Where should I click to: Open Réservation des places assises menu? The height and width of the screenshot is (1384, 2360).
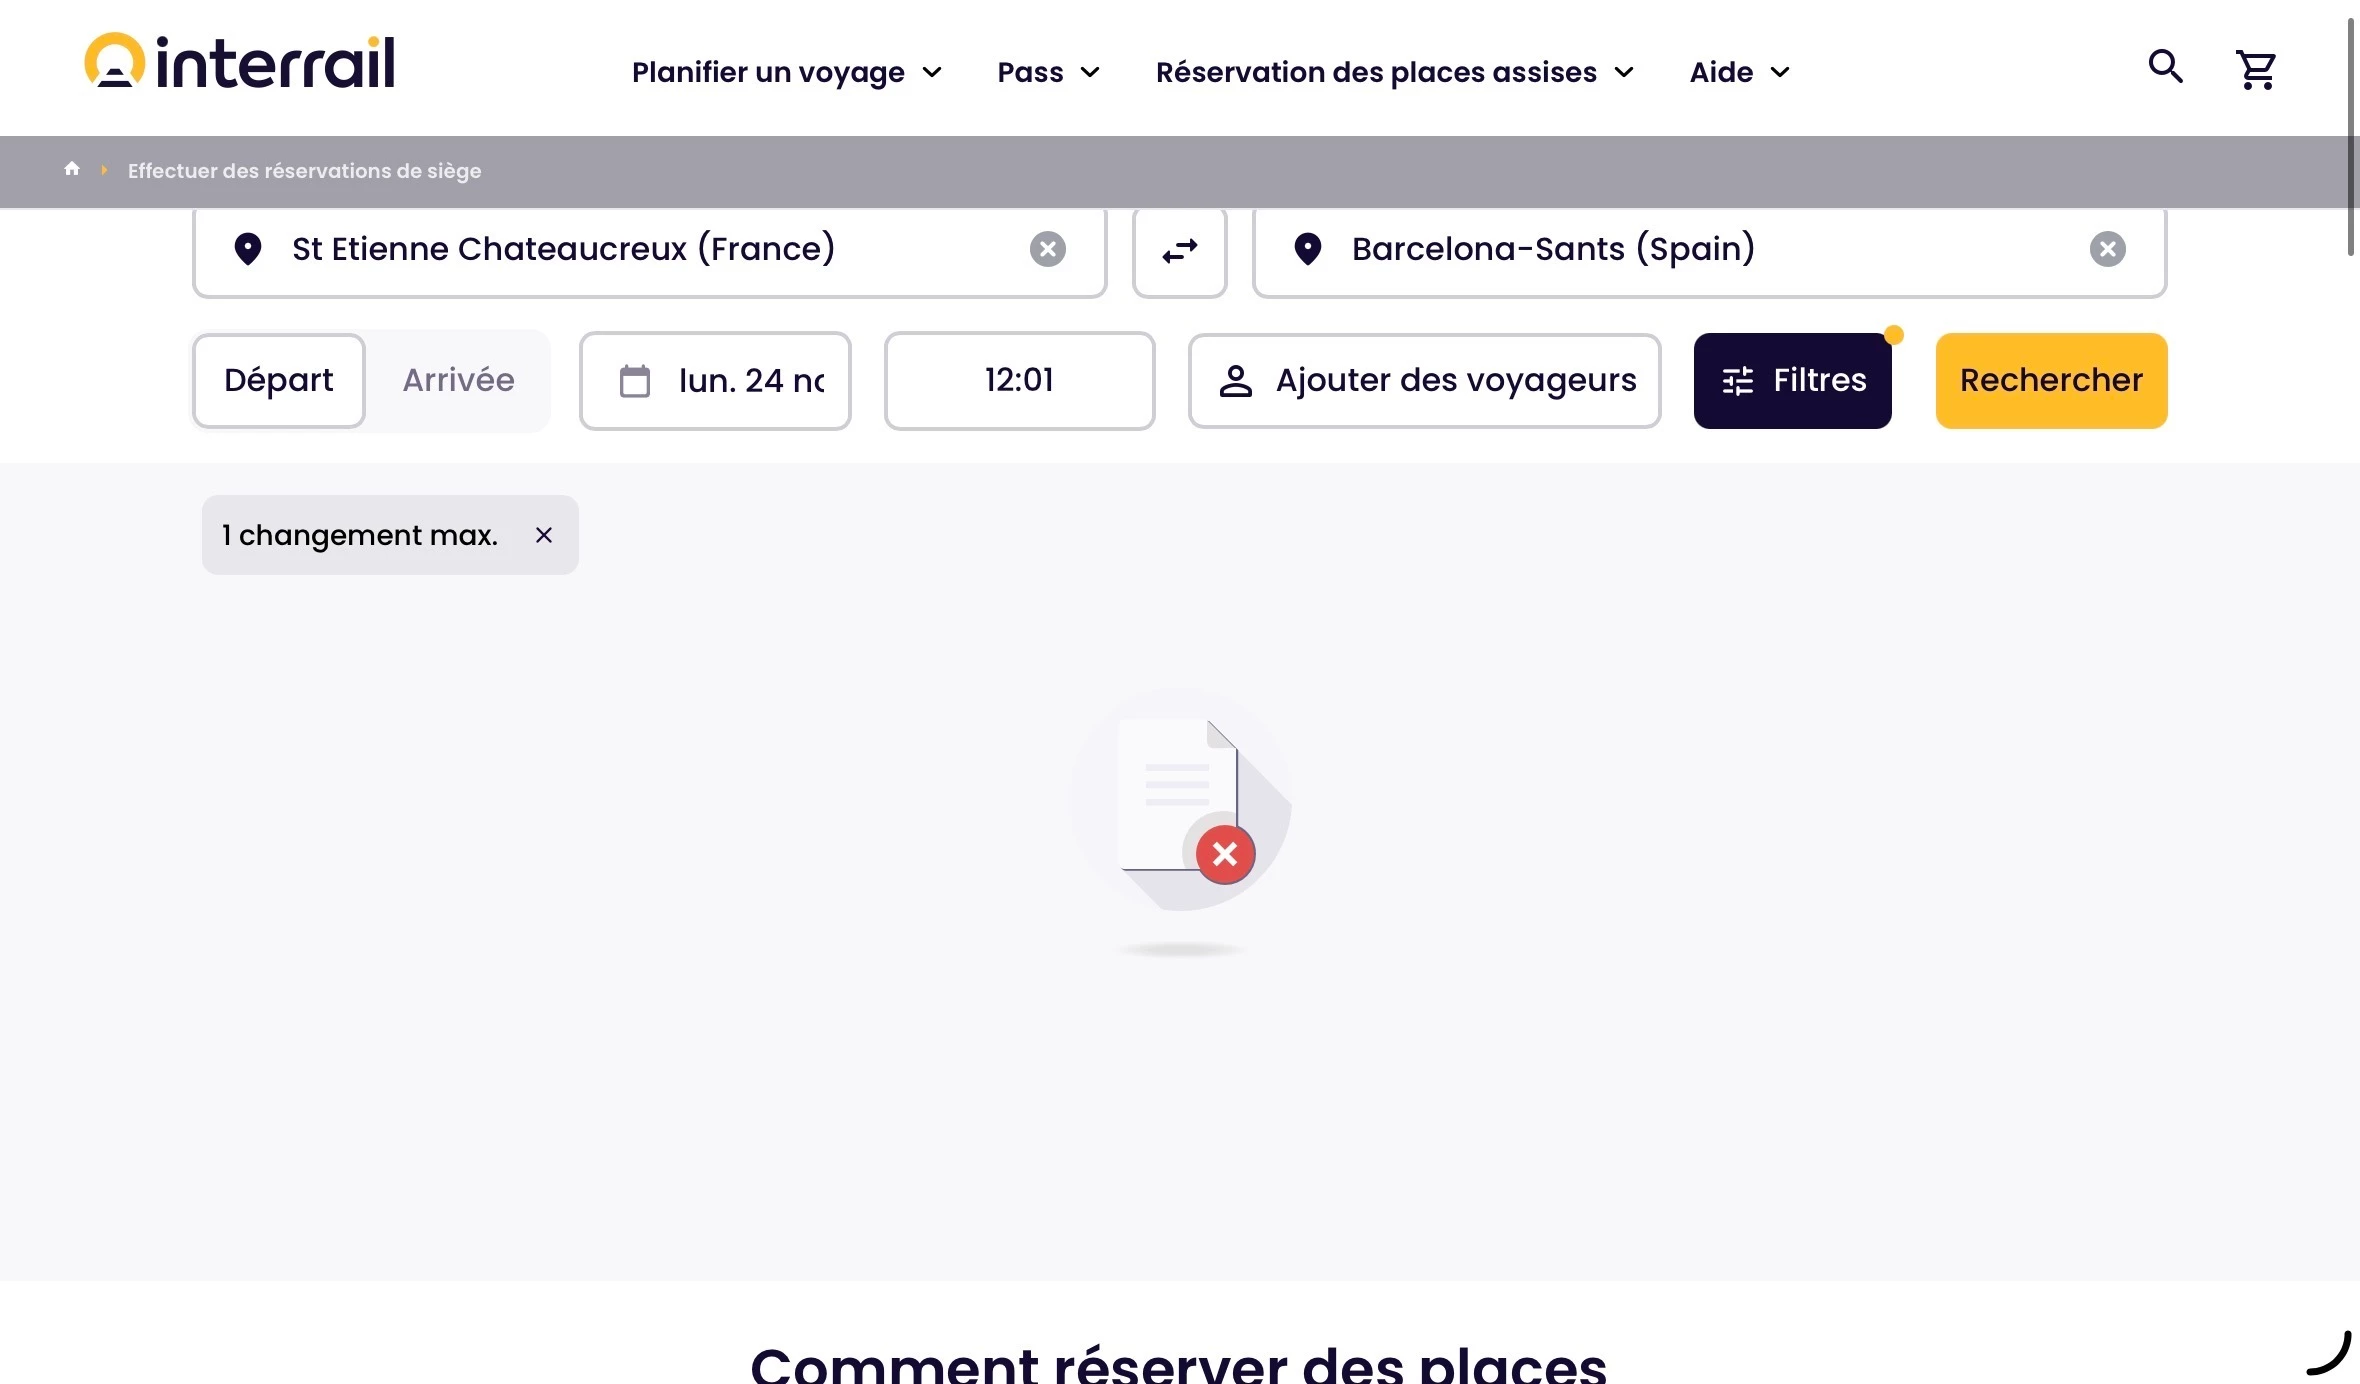point(1394,72)
